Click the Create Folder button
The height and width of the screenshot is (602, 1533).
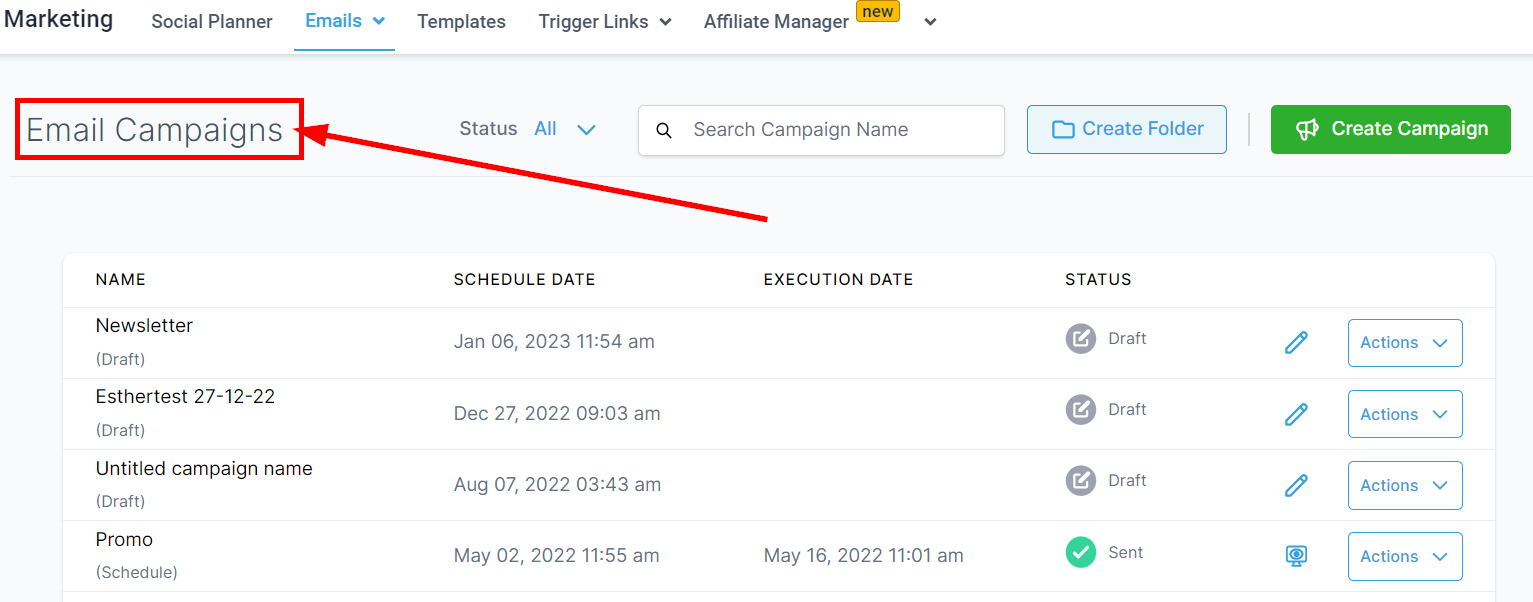[x=1126, y=129]
